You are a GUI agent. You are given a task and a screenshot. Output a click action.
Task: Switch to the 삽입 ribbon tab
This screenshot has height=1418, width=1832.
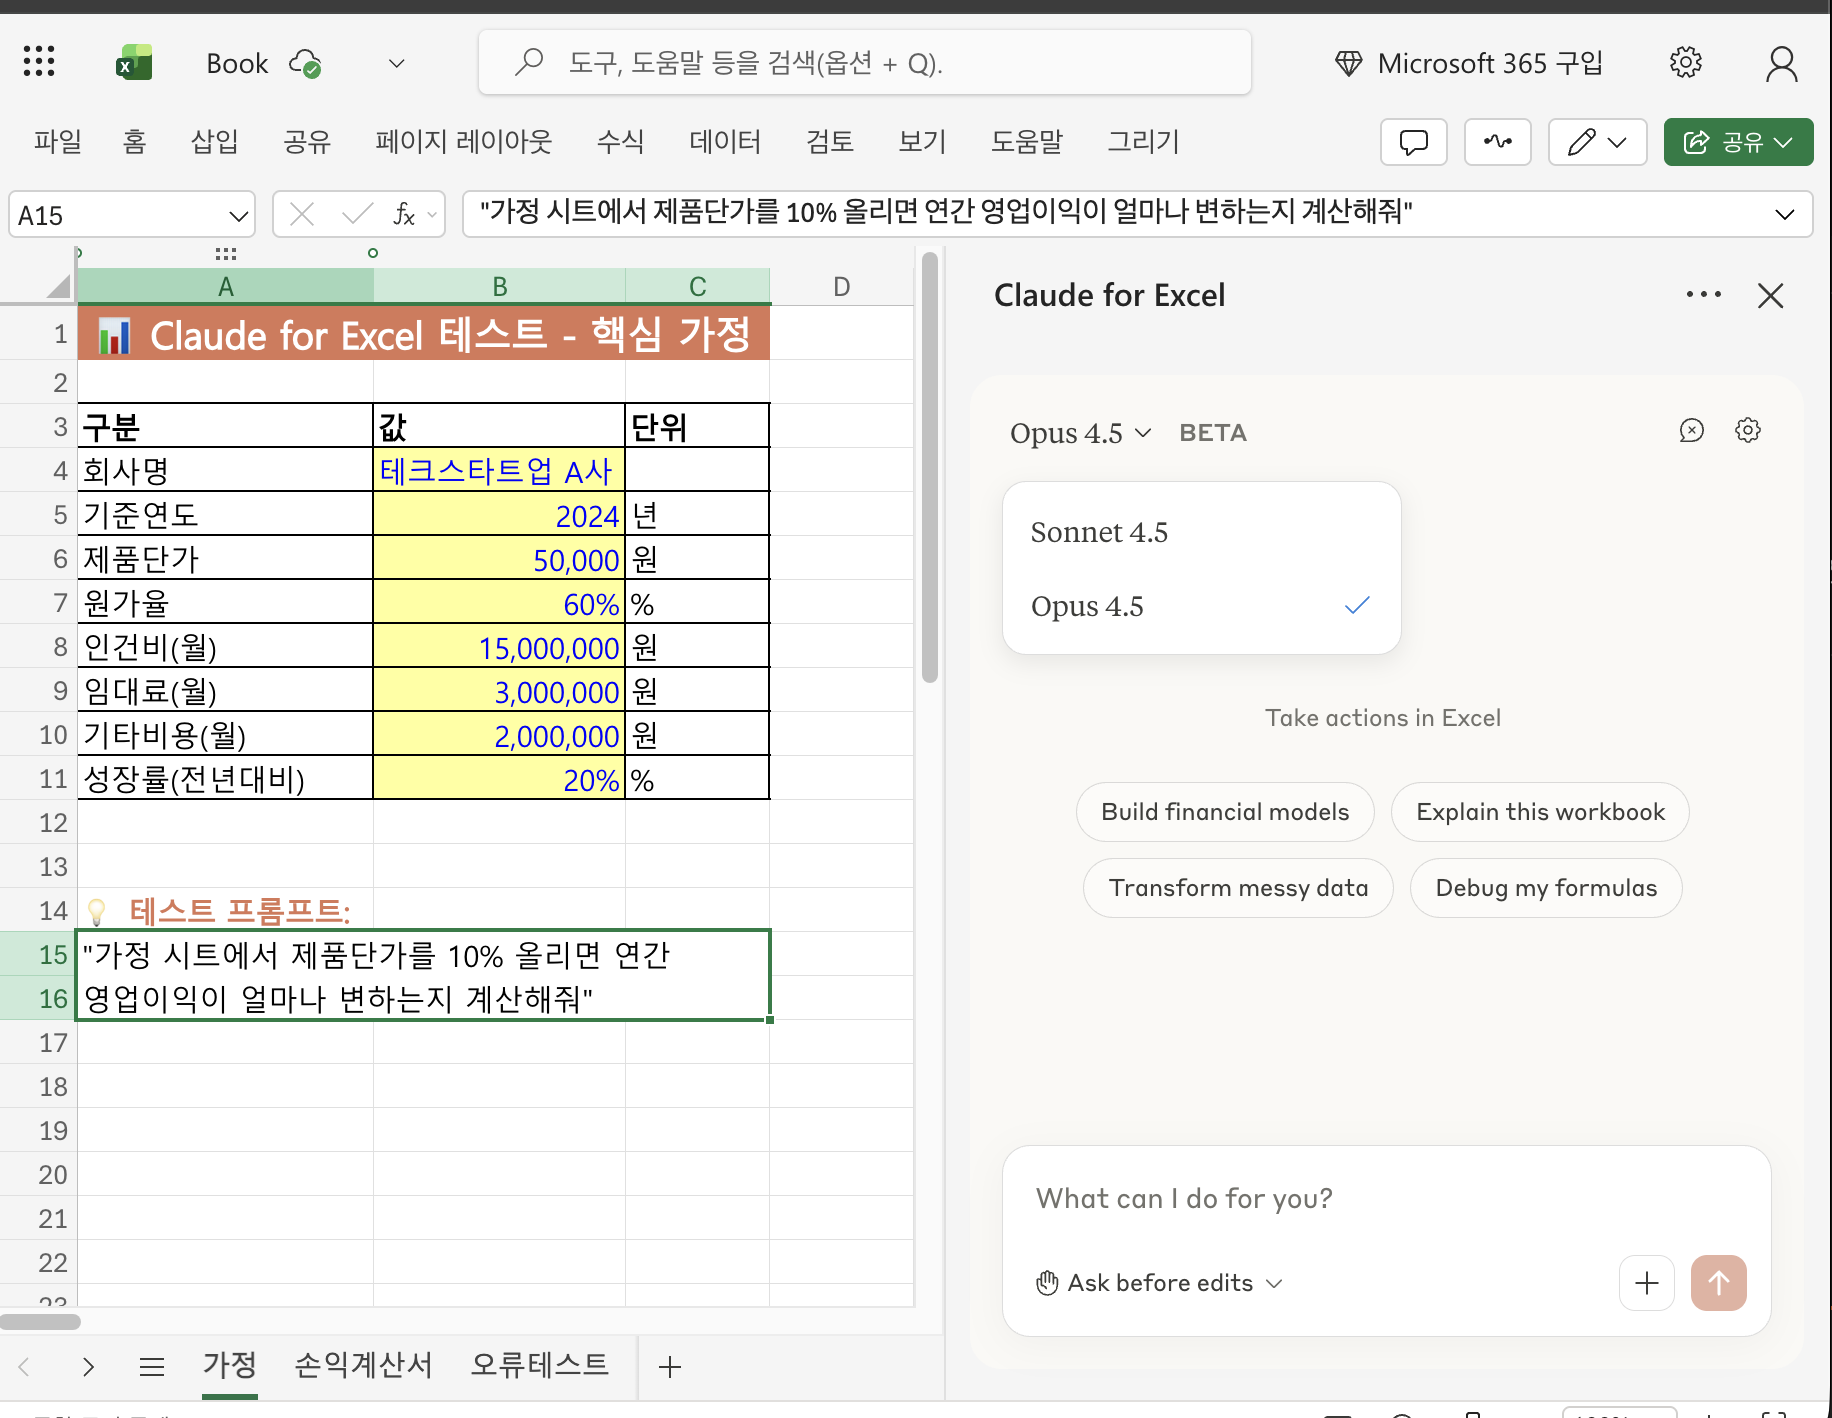pyautogui.click(x=214, y=141)
